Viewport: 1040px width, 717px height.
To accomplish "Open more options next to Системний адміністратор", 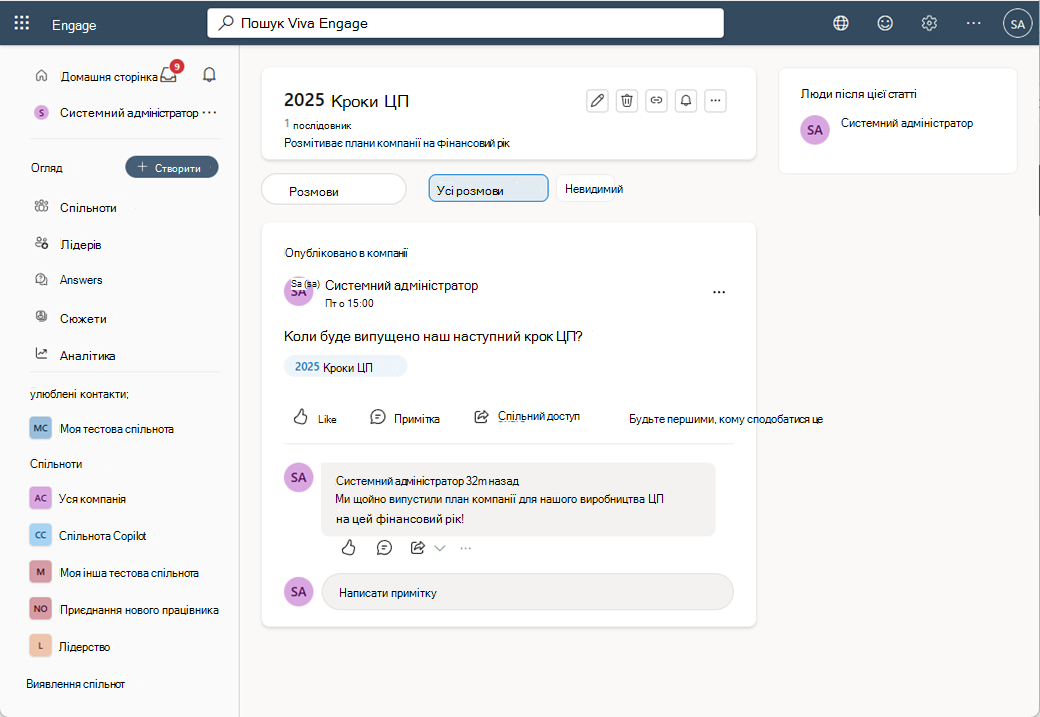I will 210,113.
